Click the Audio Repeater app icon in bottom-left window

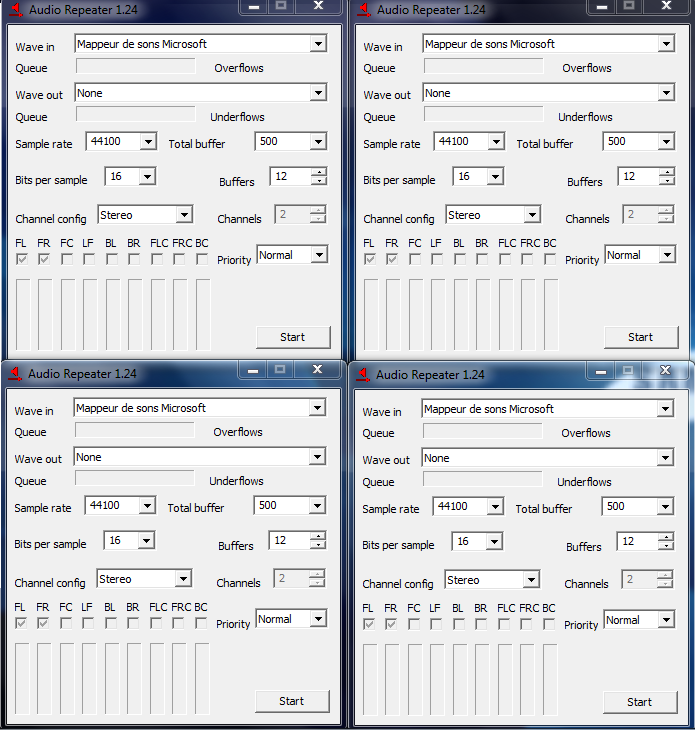tap(15, 373)
